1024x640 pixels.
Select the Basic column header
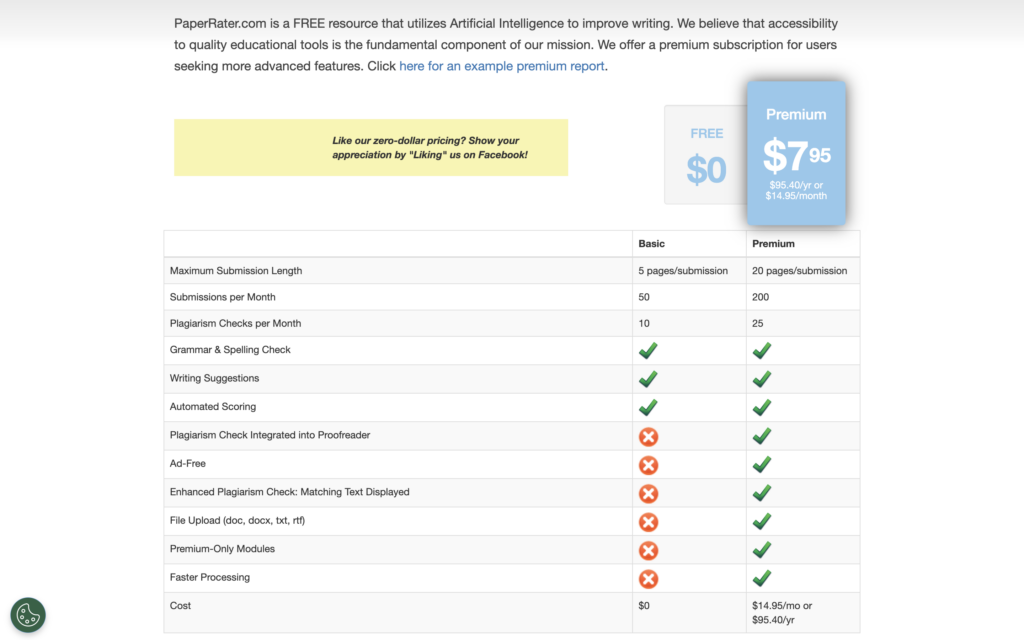tap(650, 243)
